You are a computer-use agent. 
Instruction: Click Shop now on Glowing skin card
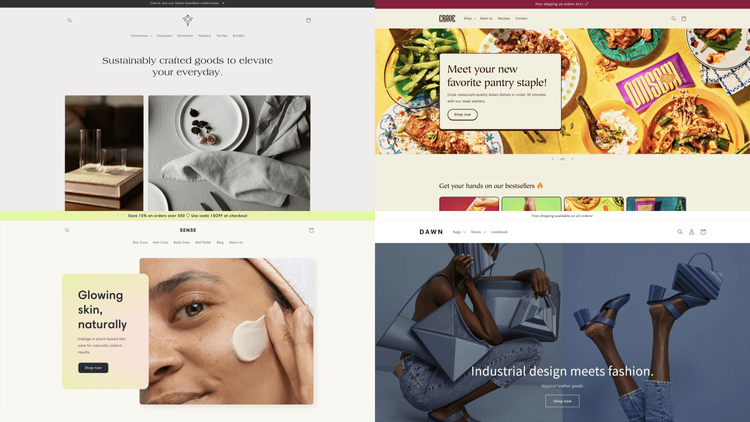93,368
